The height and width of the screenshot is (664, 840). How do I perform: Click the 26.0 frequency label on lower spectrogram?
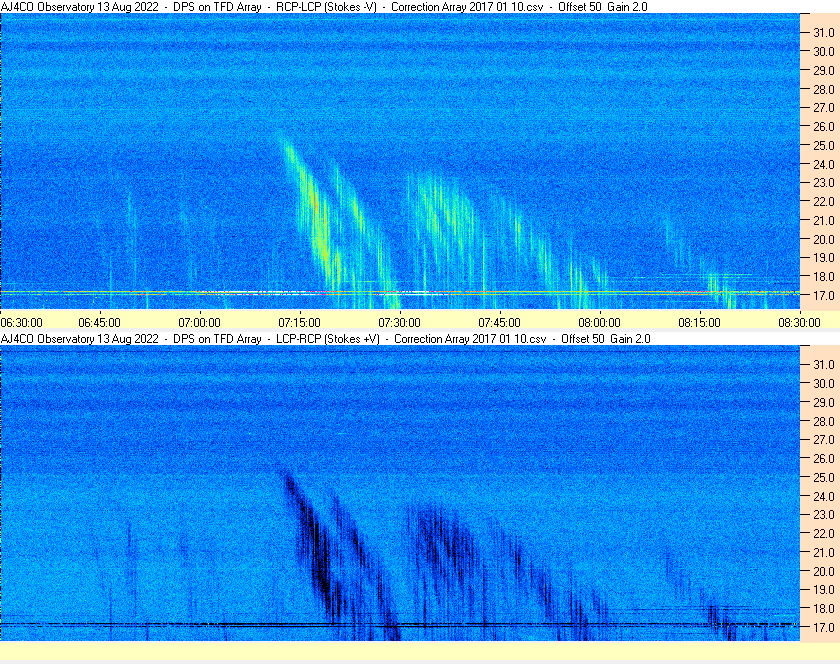click(824, 458)
